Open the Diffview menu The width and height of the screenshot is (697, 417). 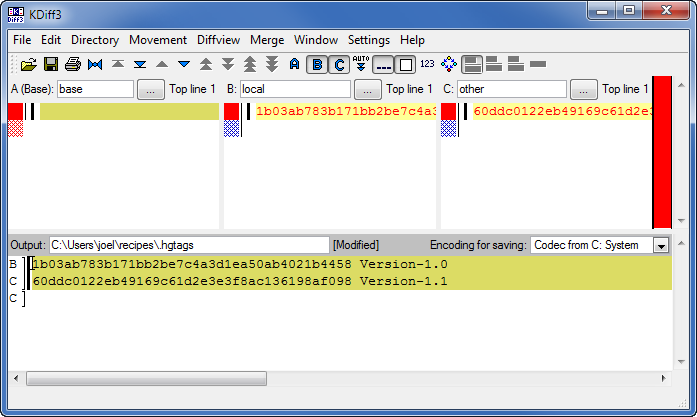tap(219, 40)
